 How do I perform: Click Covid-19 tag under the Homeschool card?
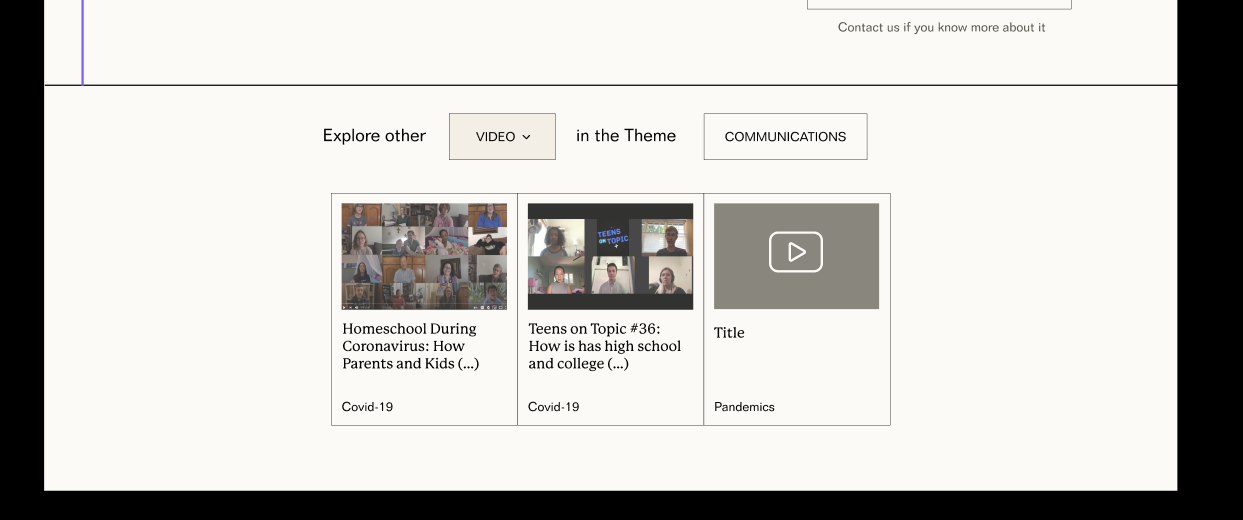pos(367,407)
